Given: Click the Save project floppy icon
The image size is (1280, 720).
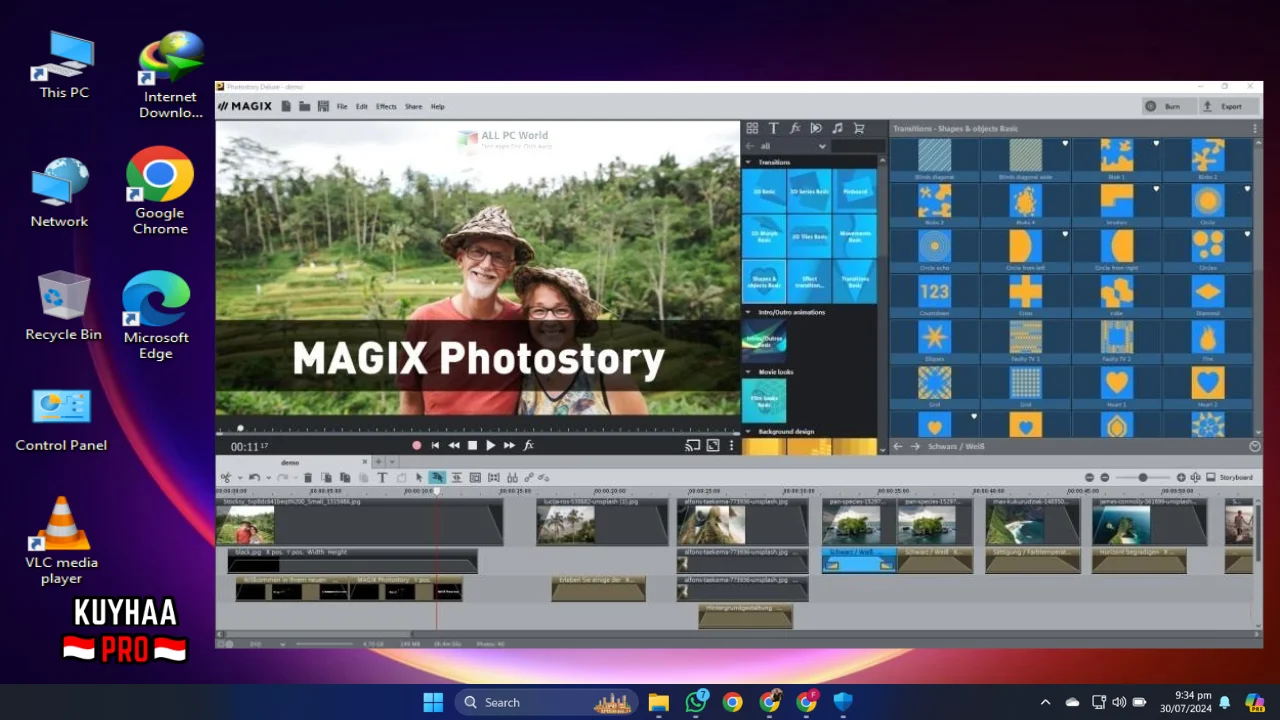Looking at the screenshot, I should (x=323, y=106).
